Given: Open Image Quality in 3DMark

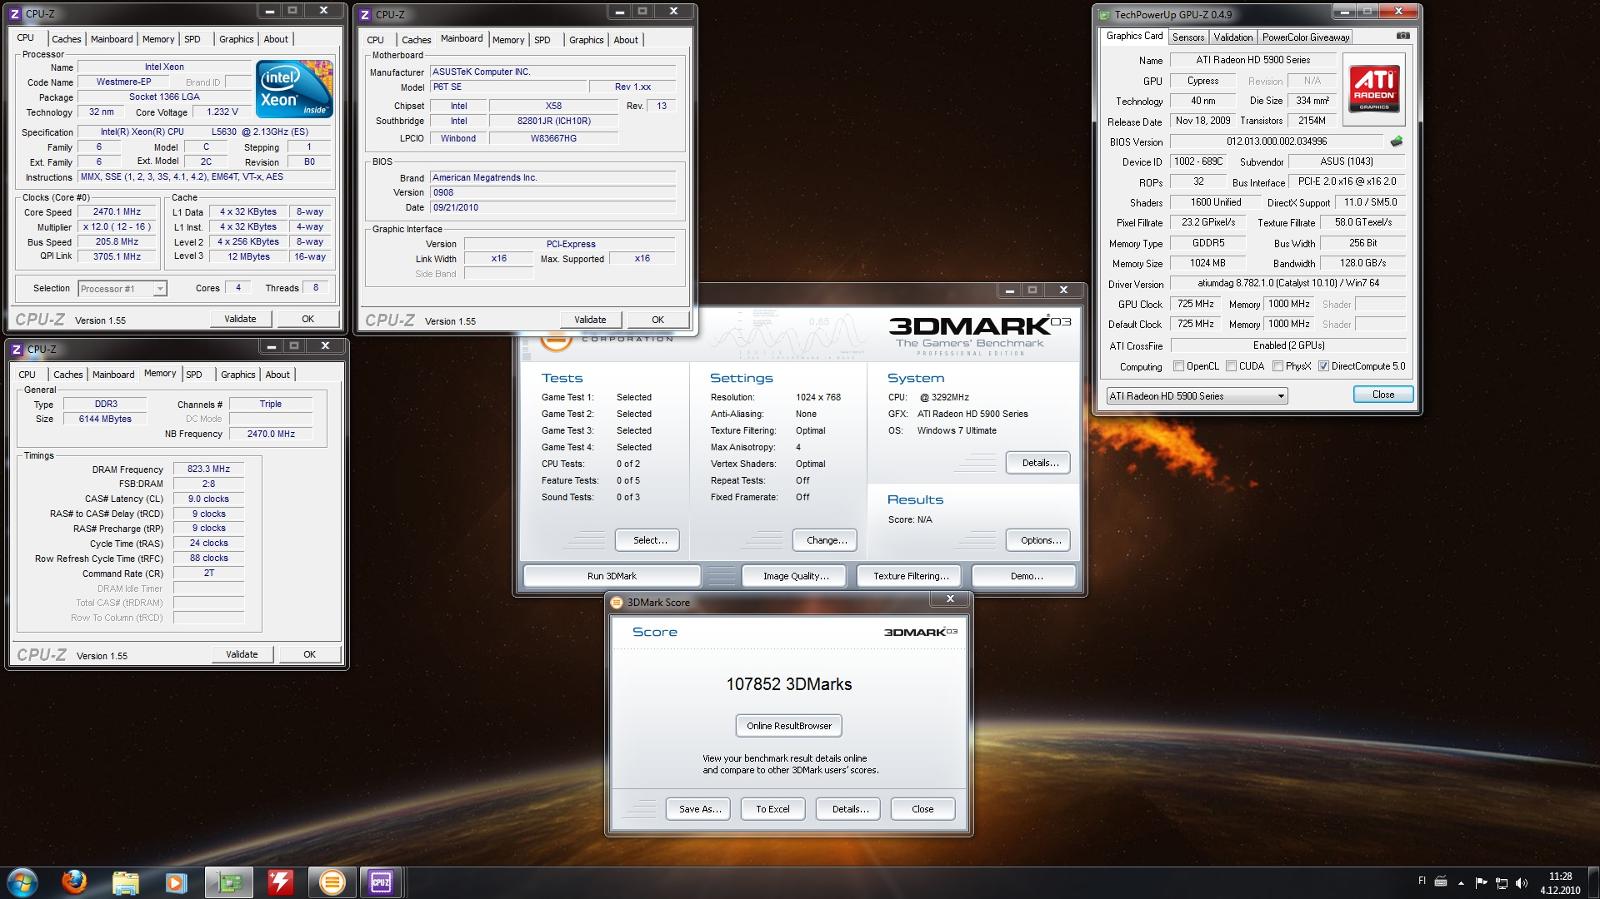Looking at the screenshot, I should coord(795,576).
